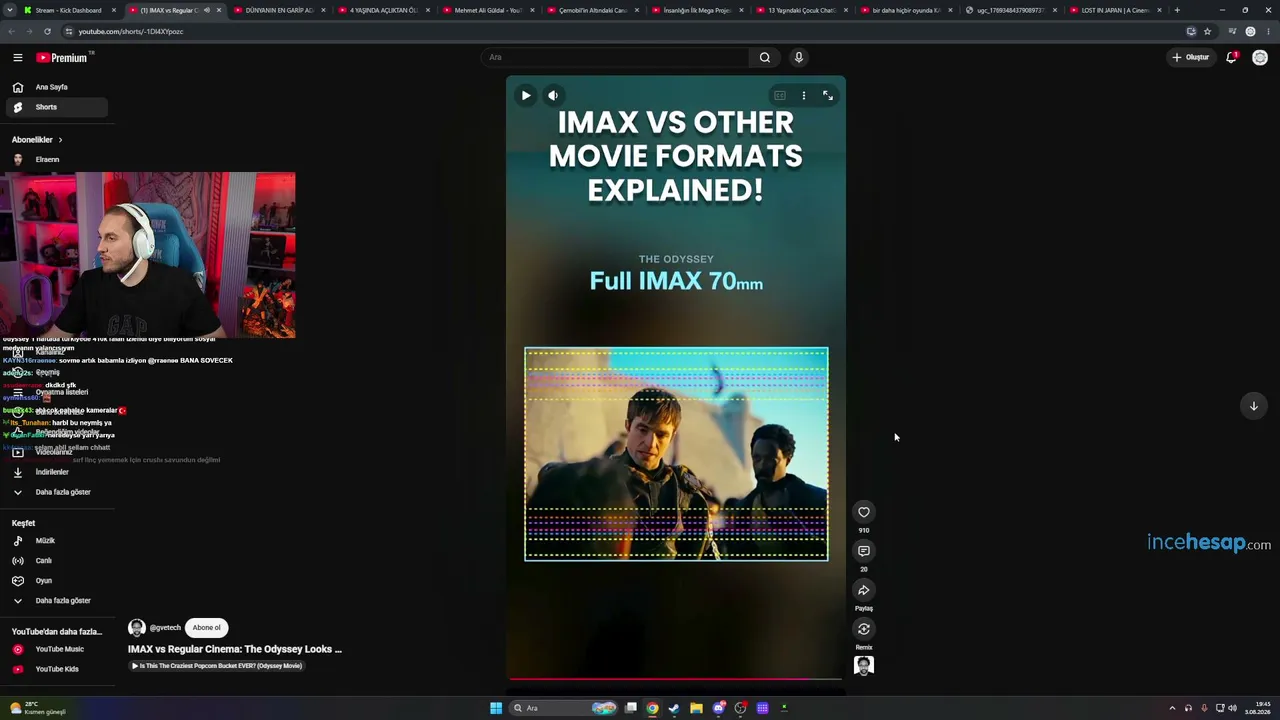The height and width of the screenshot is (720, 1280).
Task: Click the taskbar search box
Action: 563,708
